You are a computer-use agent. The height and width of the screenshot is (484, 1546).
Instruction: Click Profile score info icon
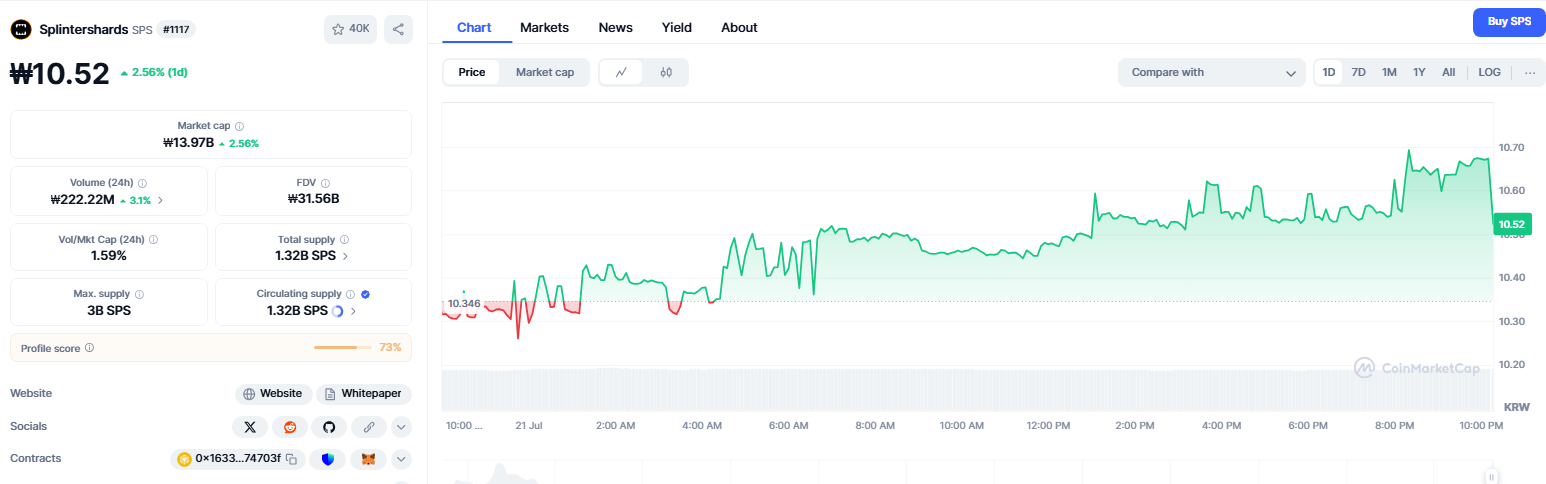pos(89,348)
